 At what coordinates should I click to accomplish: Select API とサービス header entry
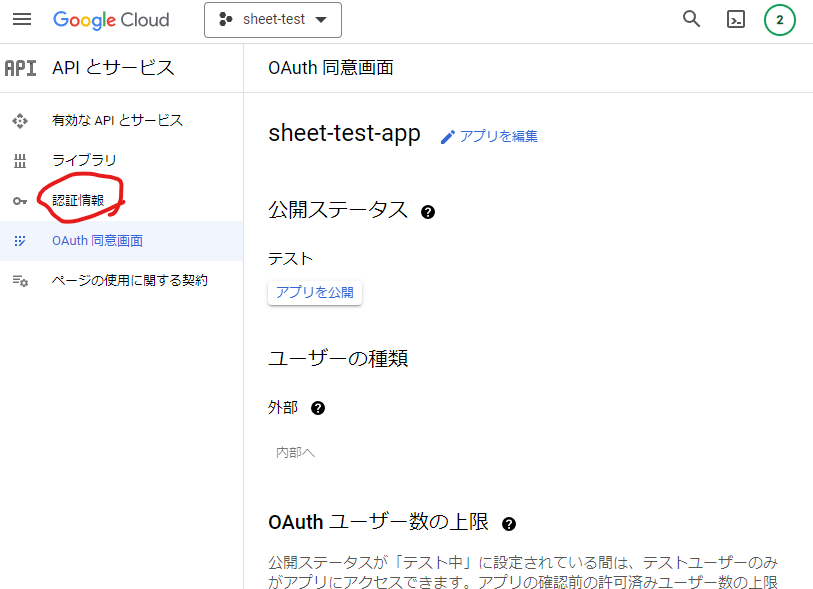click(x=113, y=68)
